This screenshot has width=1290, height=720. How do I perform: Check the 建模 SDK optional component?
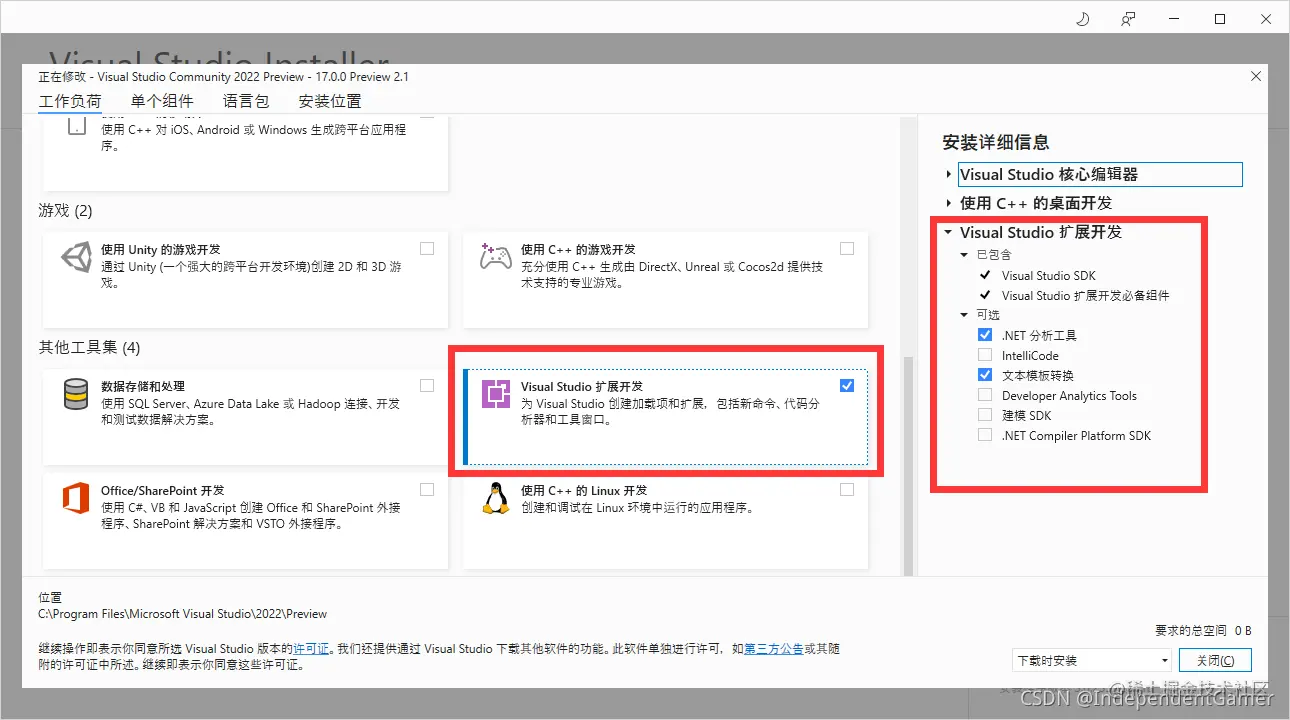(985, 416)
